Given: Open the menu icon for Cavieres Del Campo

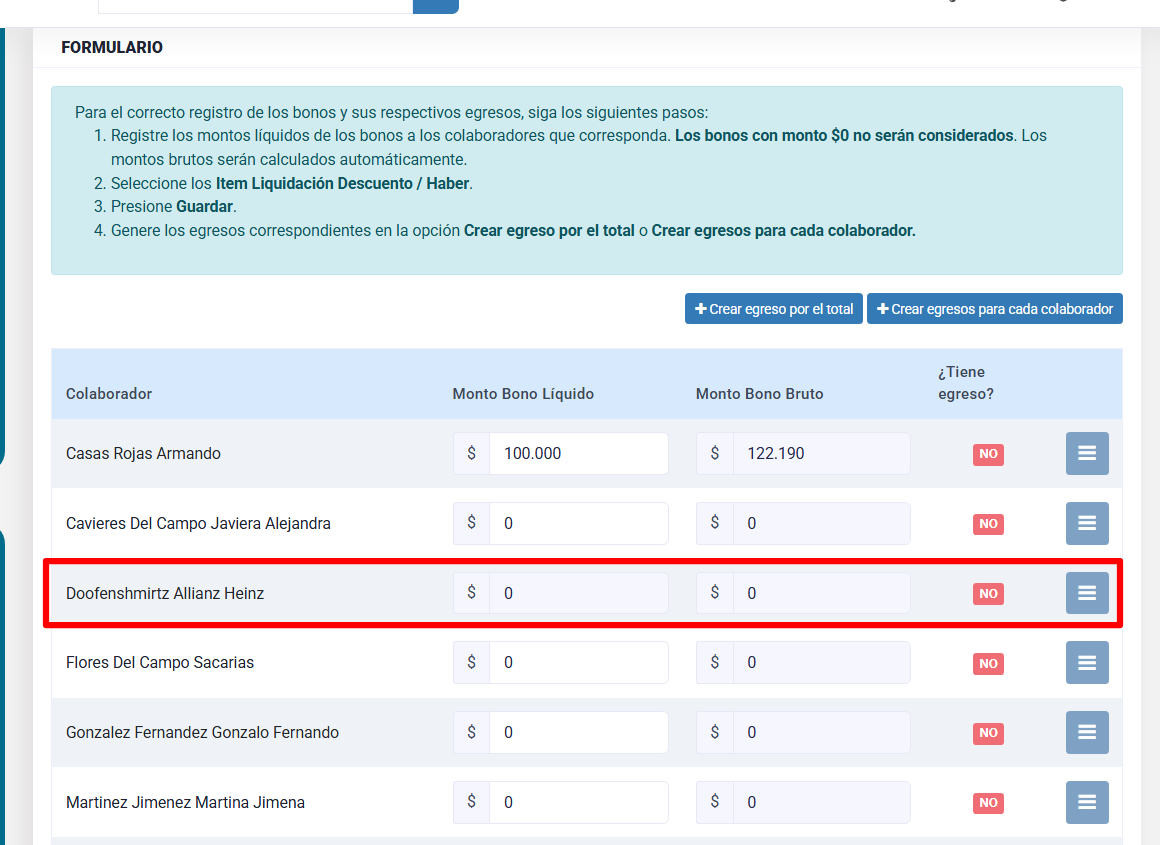Looking at the screenshot, I should 1087,523.
